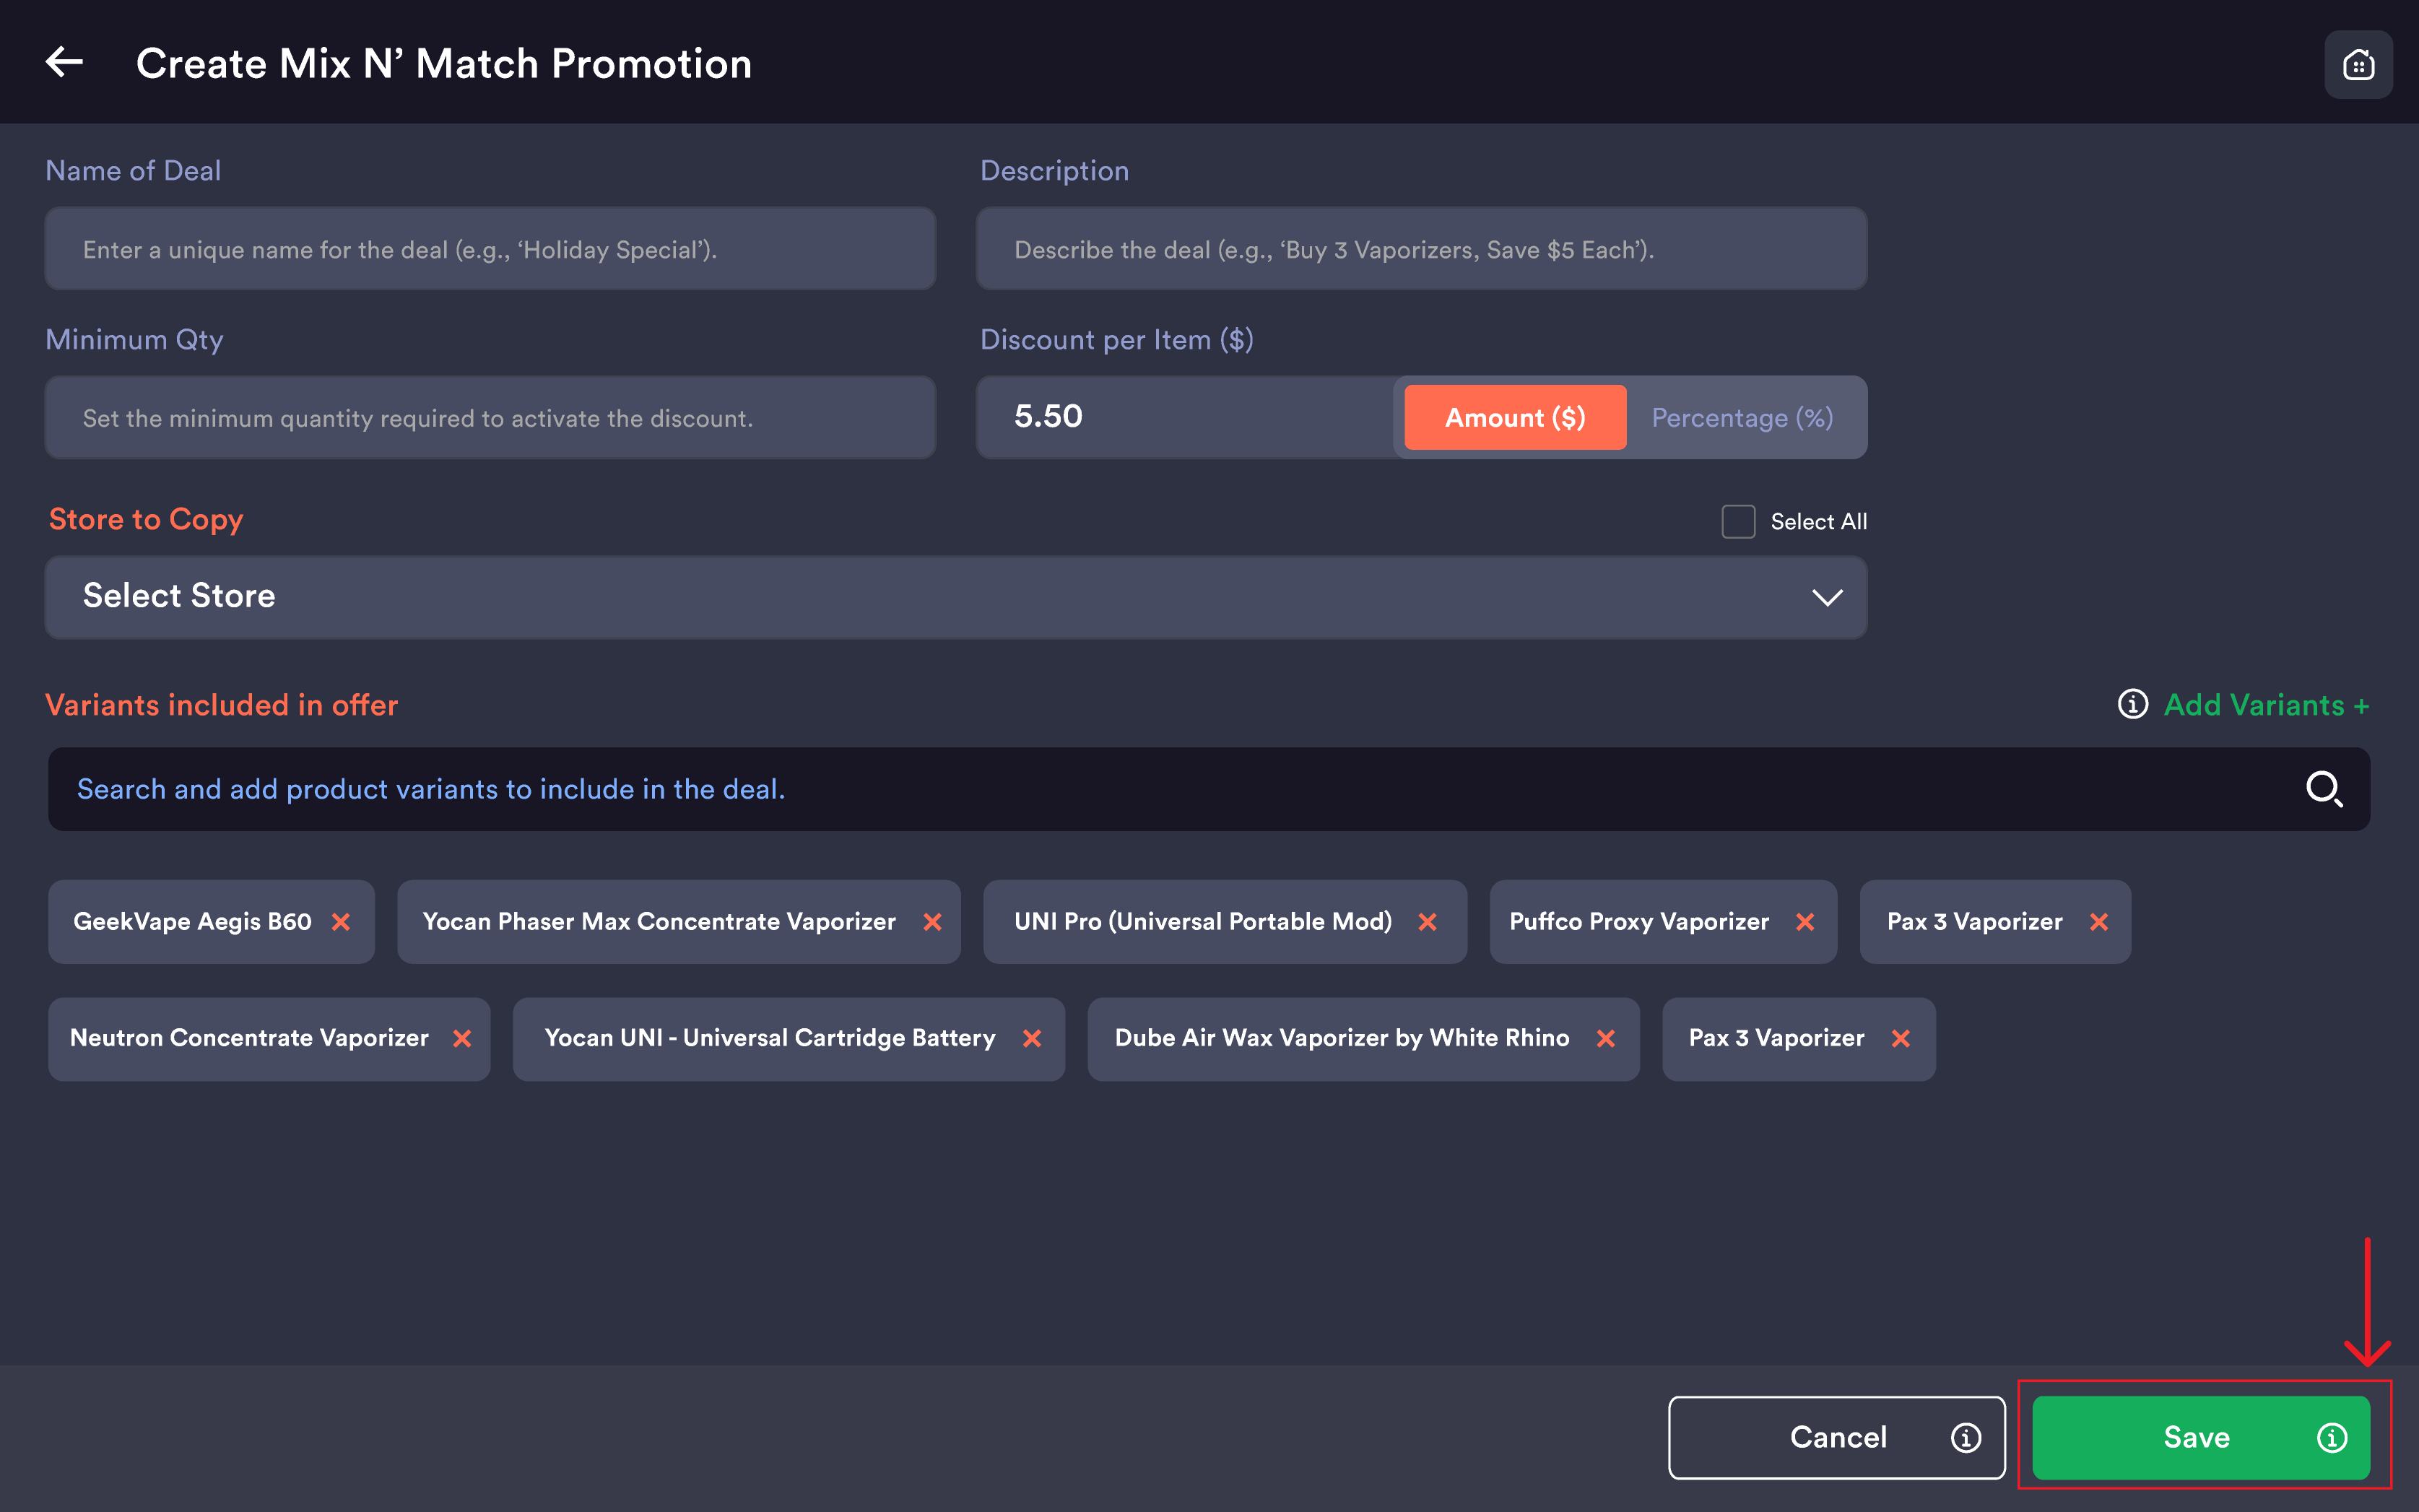Remove Puffco Proxy Vaporizer variant

click(x=1805, y=922)
